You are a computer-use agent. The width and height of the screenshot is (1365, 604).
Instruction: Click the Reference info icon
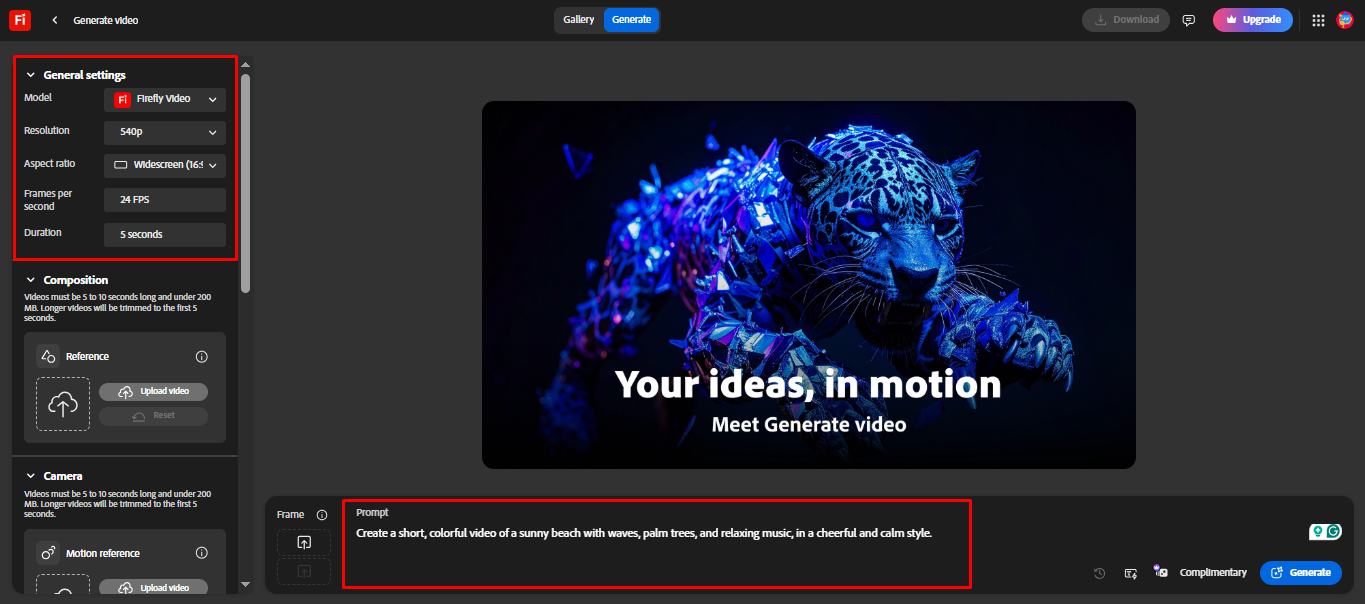tap(201, 355)
